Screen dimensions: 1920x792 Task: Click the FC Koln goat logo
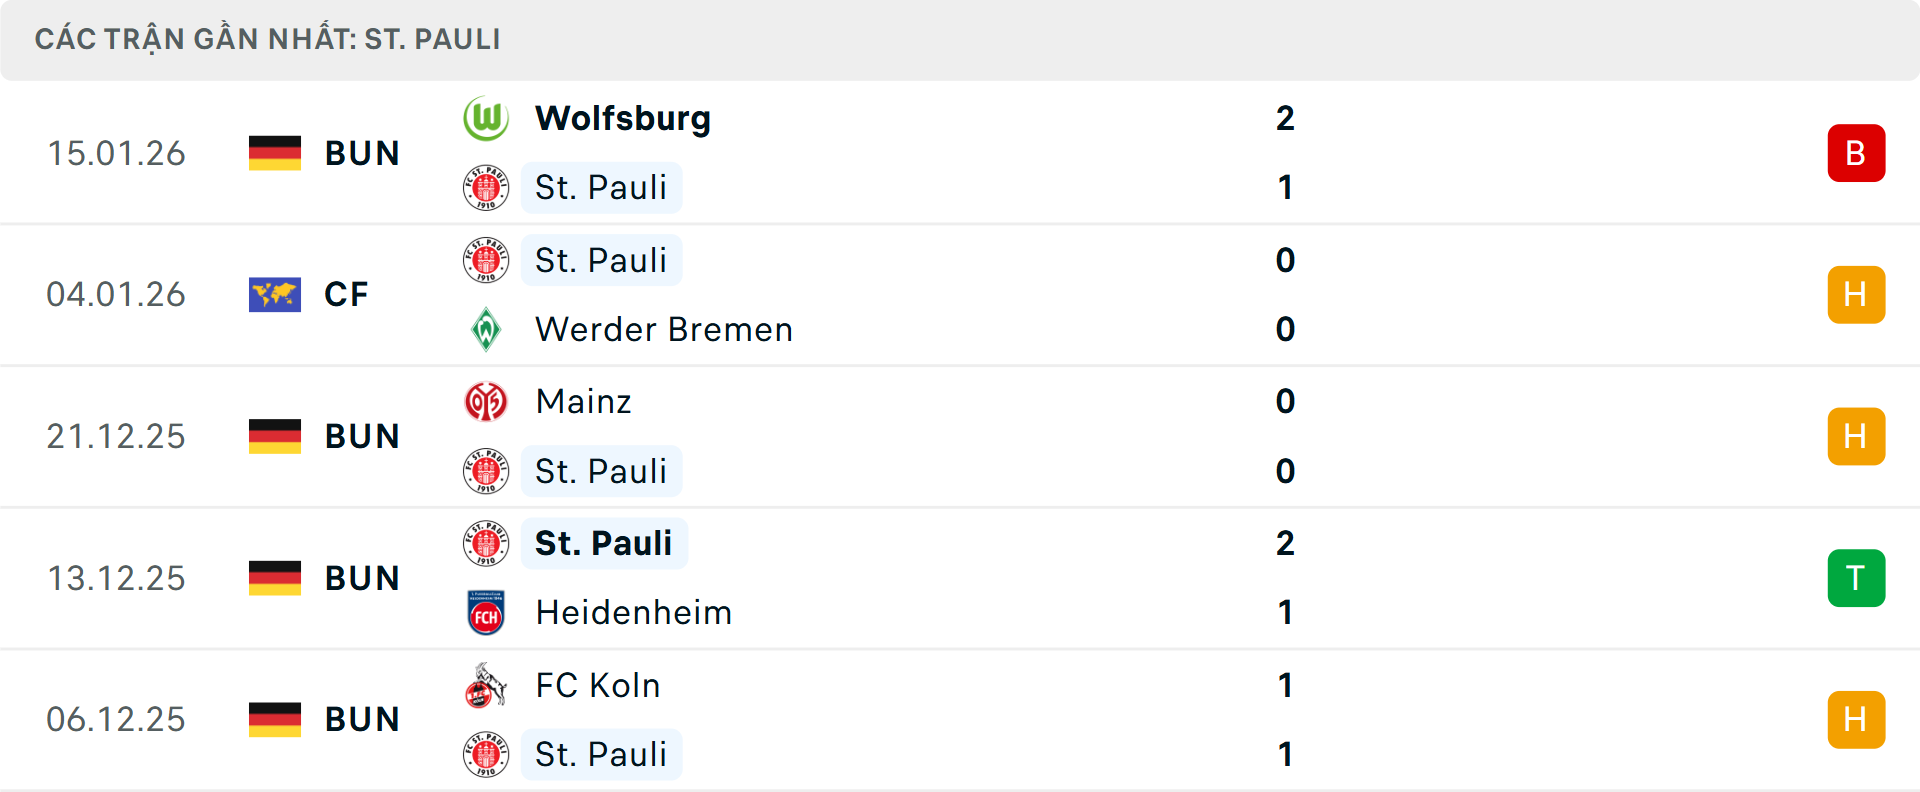click(486, 686)
